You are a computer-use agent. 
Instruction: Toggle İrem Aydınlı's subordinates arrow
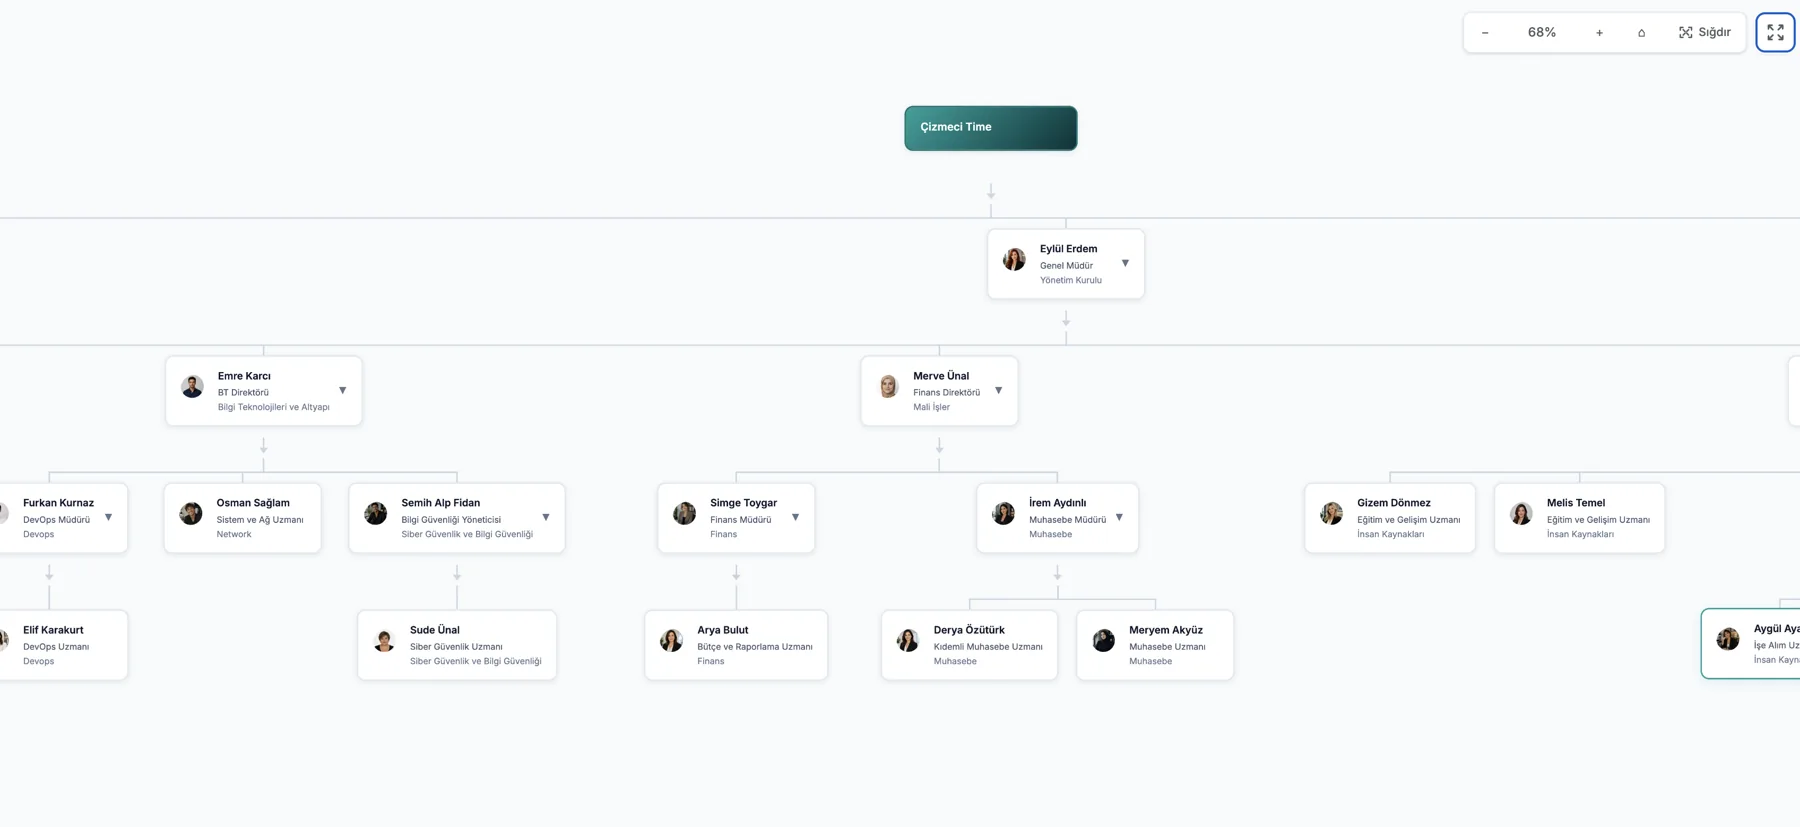[1119, 518]
